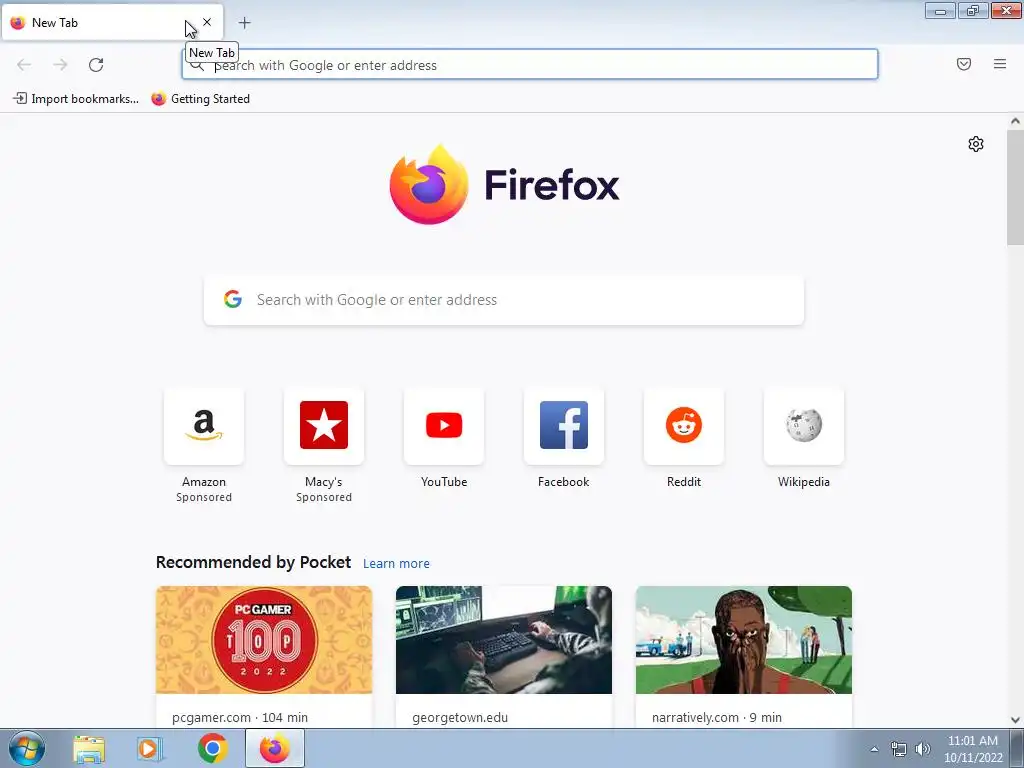Open Windows Explorer from taskbar

click(x=89, y=748)
